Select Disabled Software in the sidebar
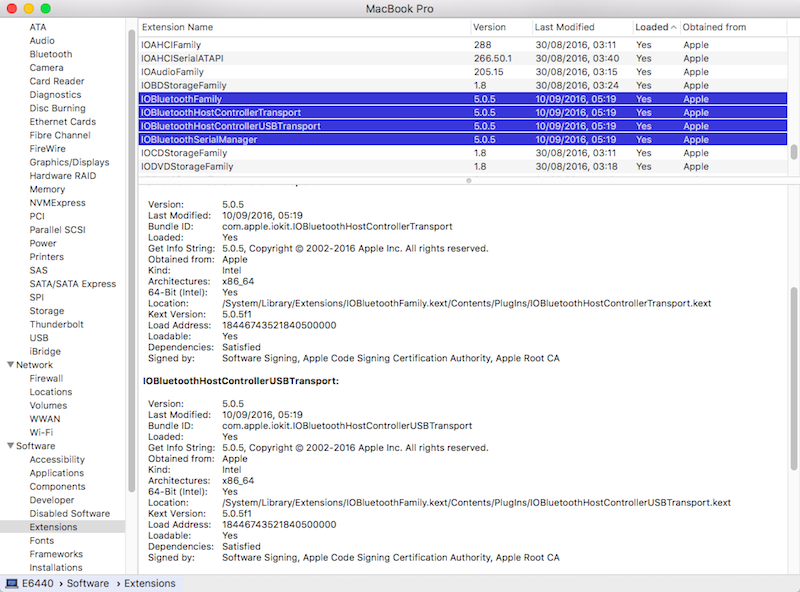The image size is (800, 592). click(69, 513)
